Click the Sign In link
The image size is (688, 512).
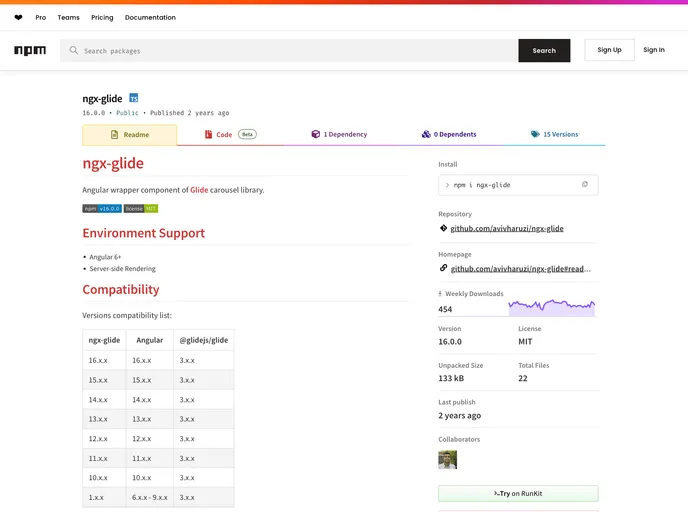[654, 50]
